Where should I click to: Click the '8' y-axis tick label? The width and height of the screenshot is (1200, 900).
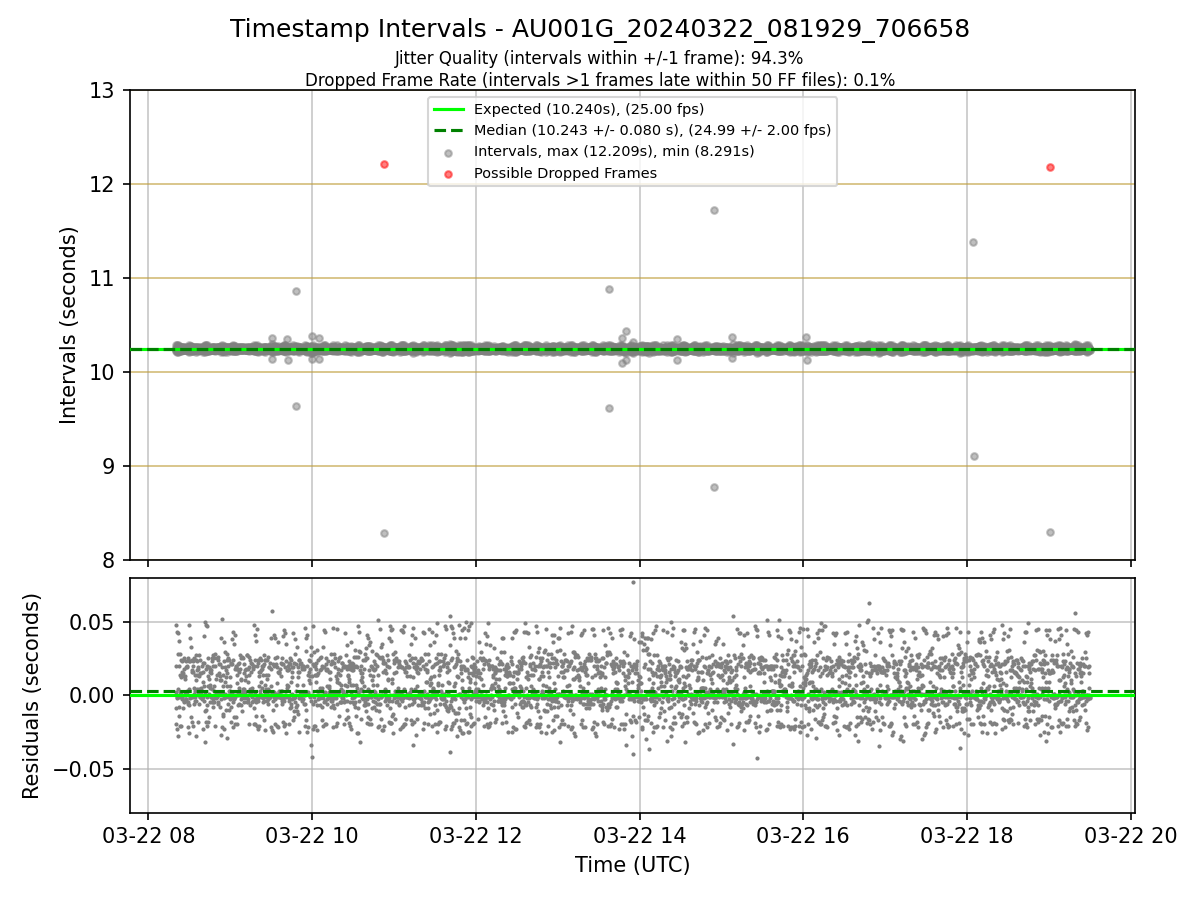pos(110,560)
